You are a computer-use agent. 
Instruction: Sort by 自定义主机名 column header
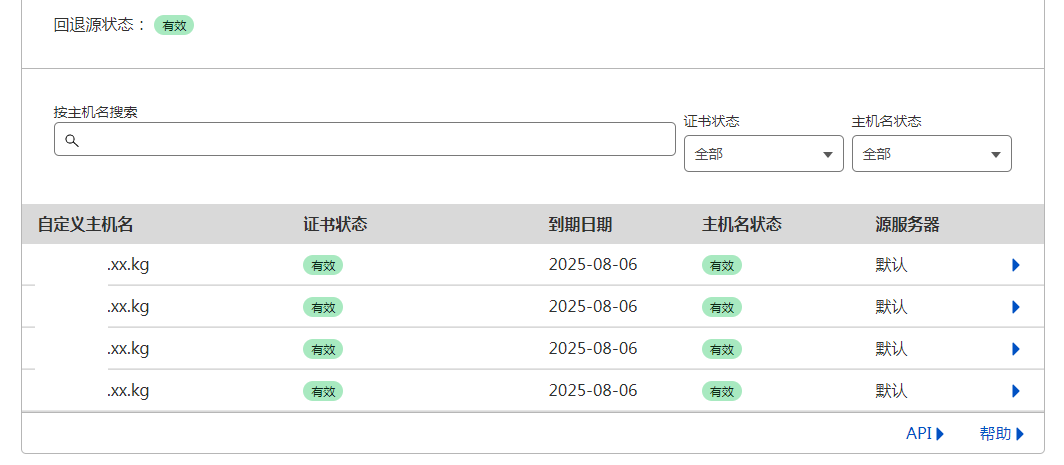click(86, 225)
